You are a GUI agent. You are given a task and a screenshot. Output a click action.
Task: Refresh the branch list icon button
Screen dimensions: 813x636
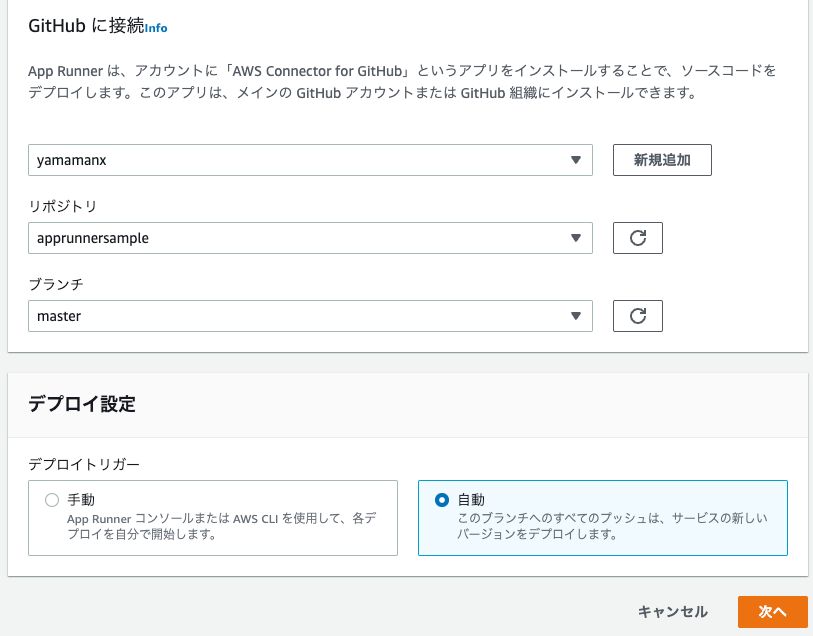point(638,316)
